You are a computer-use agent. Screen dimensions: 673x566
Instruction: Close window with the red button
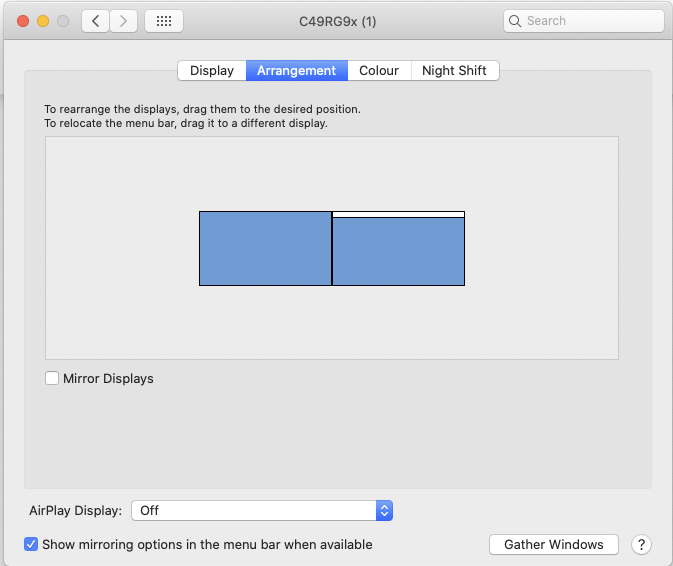click(x=23, y=21)
